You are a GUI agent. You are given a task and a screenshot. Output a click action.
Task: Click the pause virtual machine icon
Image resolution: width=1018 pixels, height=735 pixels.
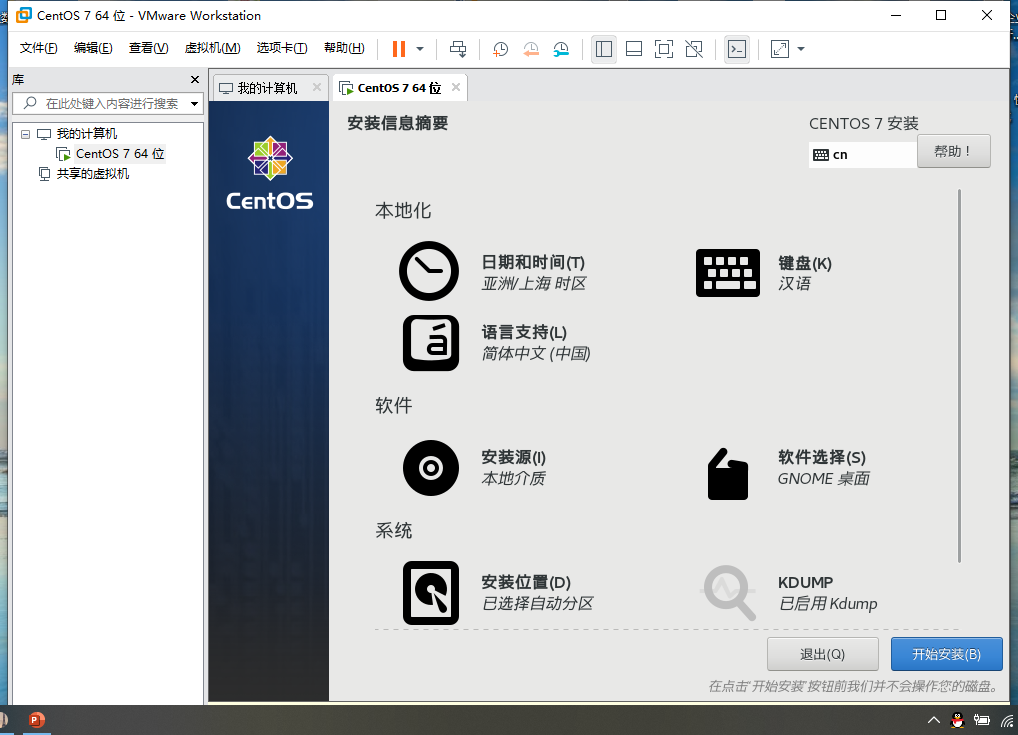pos(399,49)
